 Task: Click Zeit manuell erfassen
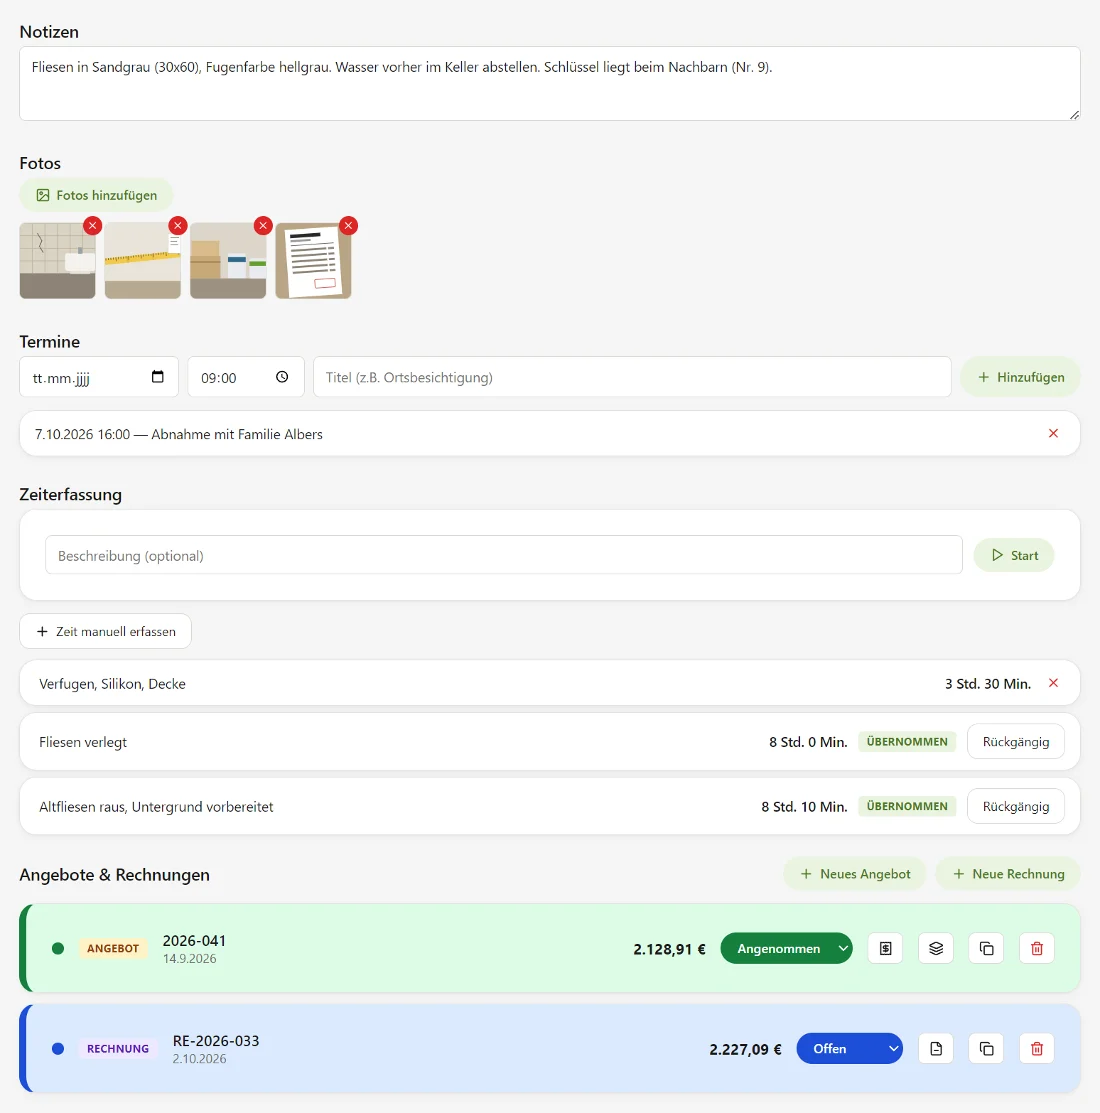pos(106,631)
